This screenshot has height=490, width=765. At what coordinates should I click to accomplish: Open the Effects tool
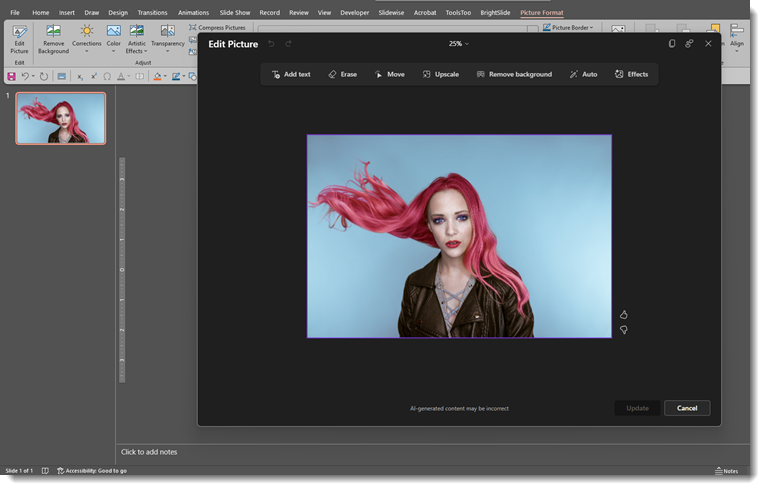[x=631, y=74]
